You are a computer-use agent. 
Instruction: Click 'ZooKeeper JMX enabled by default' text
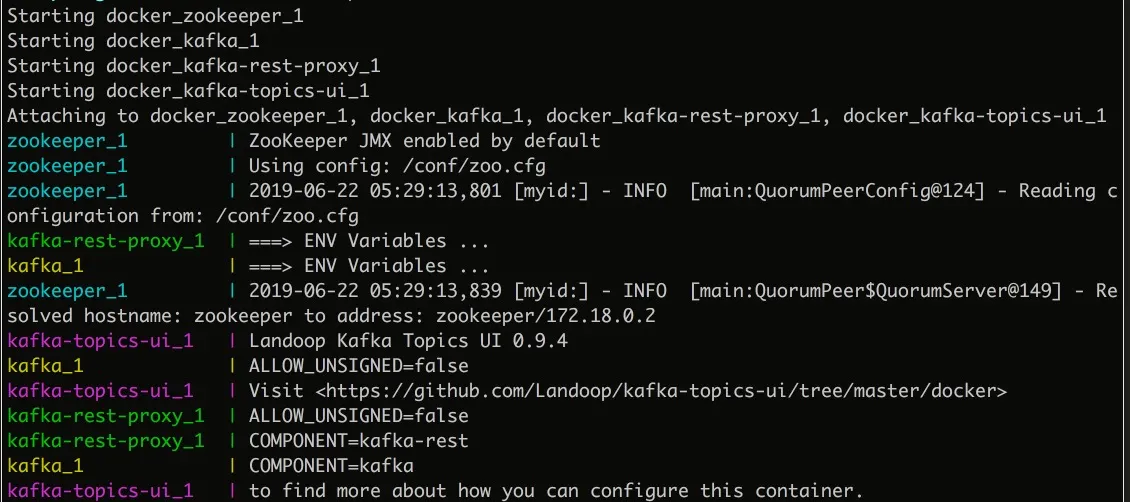click(x=424, y=141)
